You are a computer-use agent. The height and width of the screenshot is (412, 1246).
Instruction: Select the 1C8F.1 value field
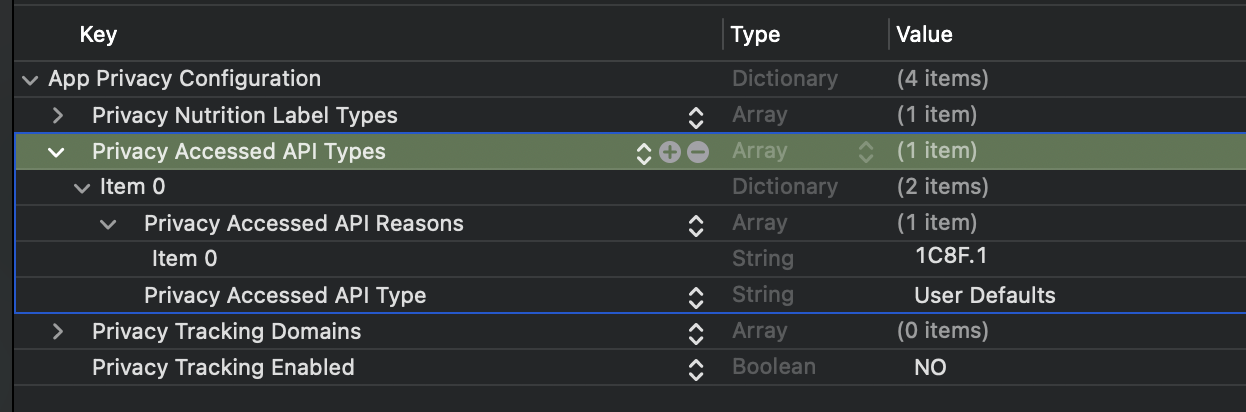point(951,256)
